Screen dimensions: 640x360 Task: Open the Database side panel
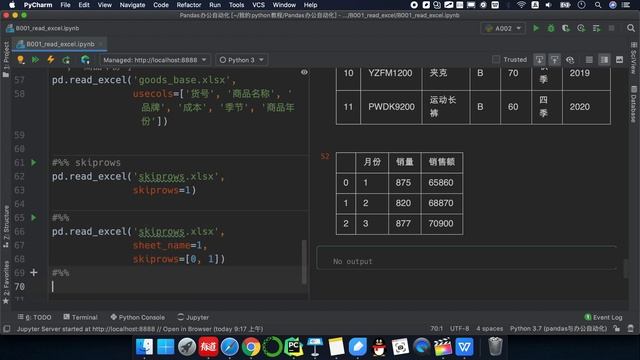click(x=633, y=104)
